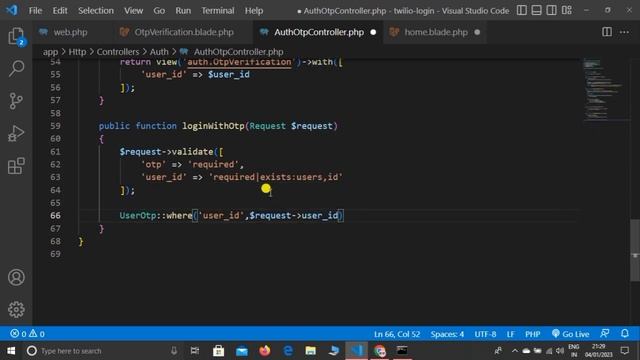Open the Run menu
This screenshot has width=640, height=360.
click(183, 10)
